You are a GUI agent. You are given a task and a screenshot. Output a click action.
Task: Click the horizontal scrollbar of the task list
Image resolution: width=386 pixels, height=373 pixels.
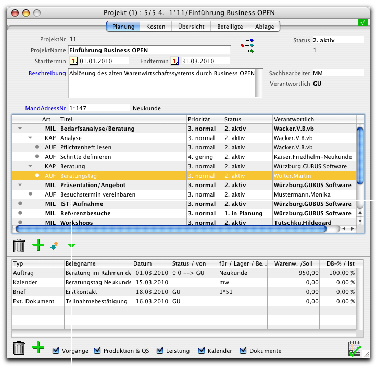[x=171, y=229]
